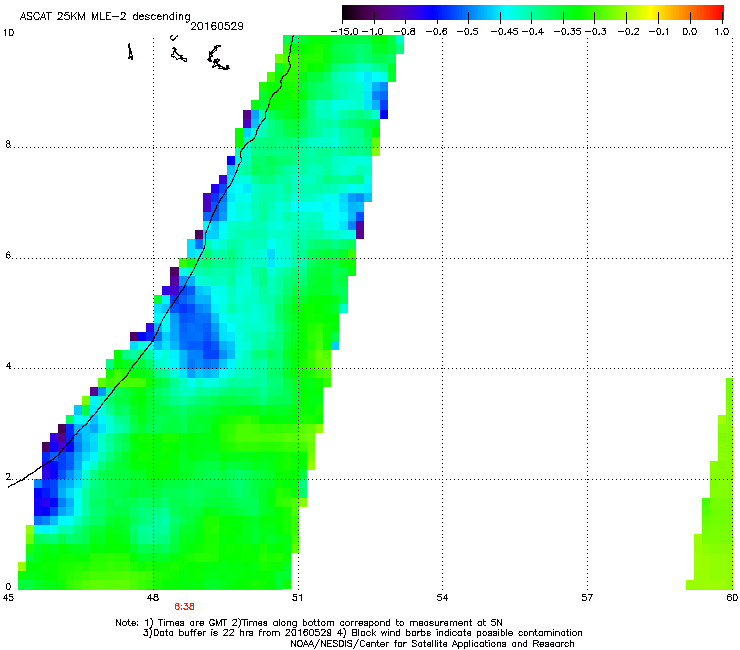The width and height of the screenshot is (740, 650).
Task: Click the "-0.35" color bar label
Action: point(568,32)
